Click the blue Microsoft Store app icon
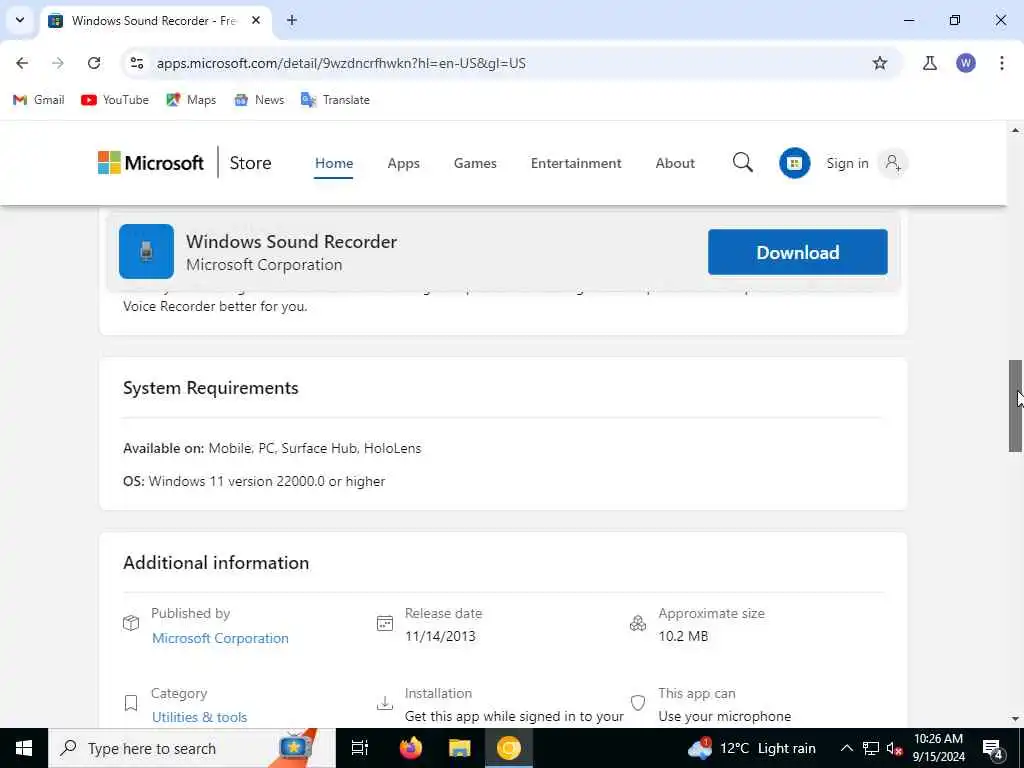This screenshot has width=1024, height=768. coord(794,163)
